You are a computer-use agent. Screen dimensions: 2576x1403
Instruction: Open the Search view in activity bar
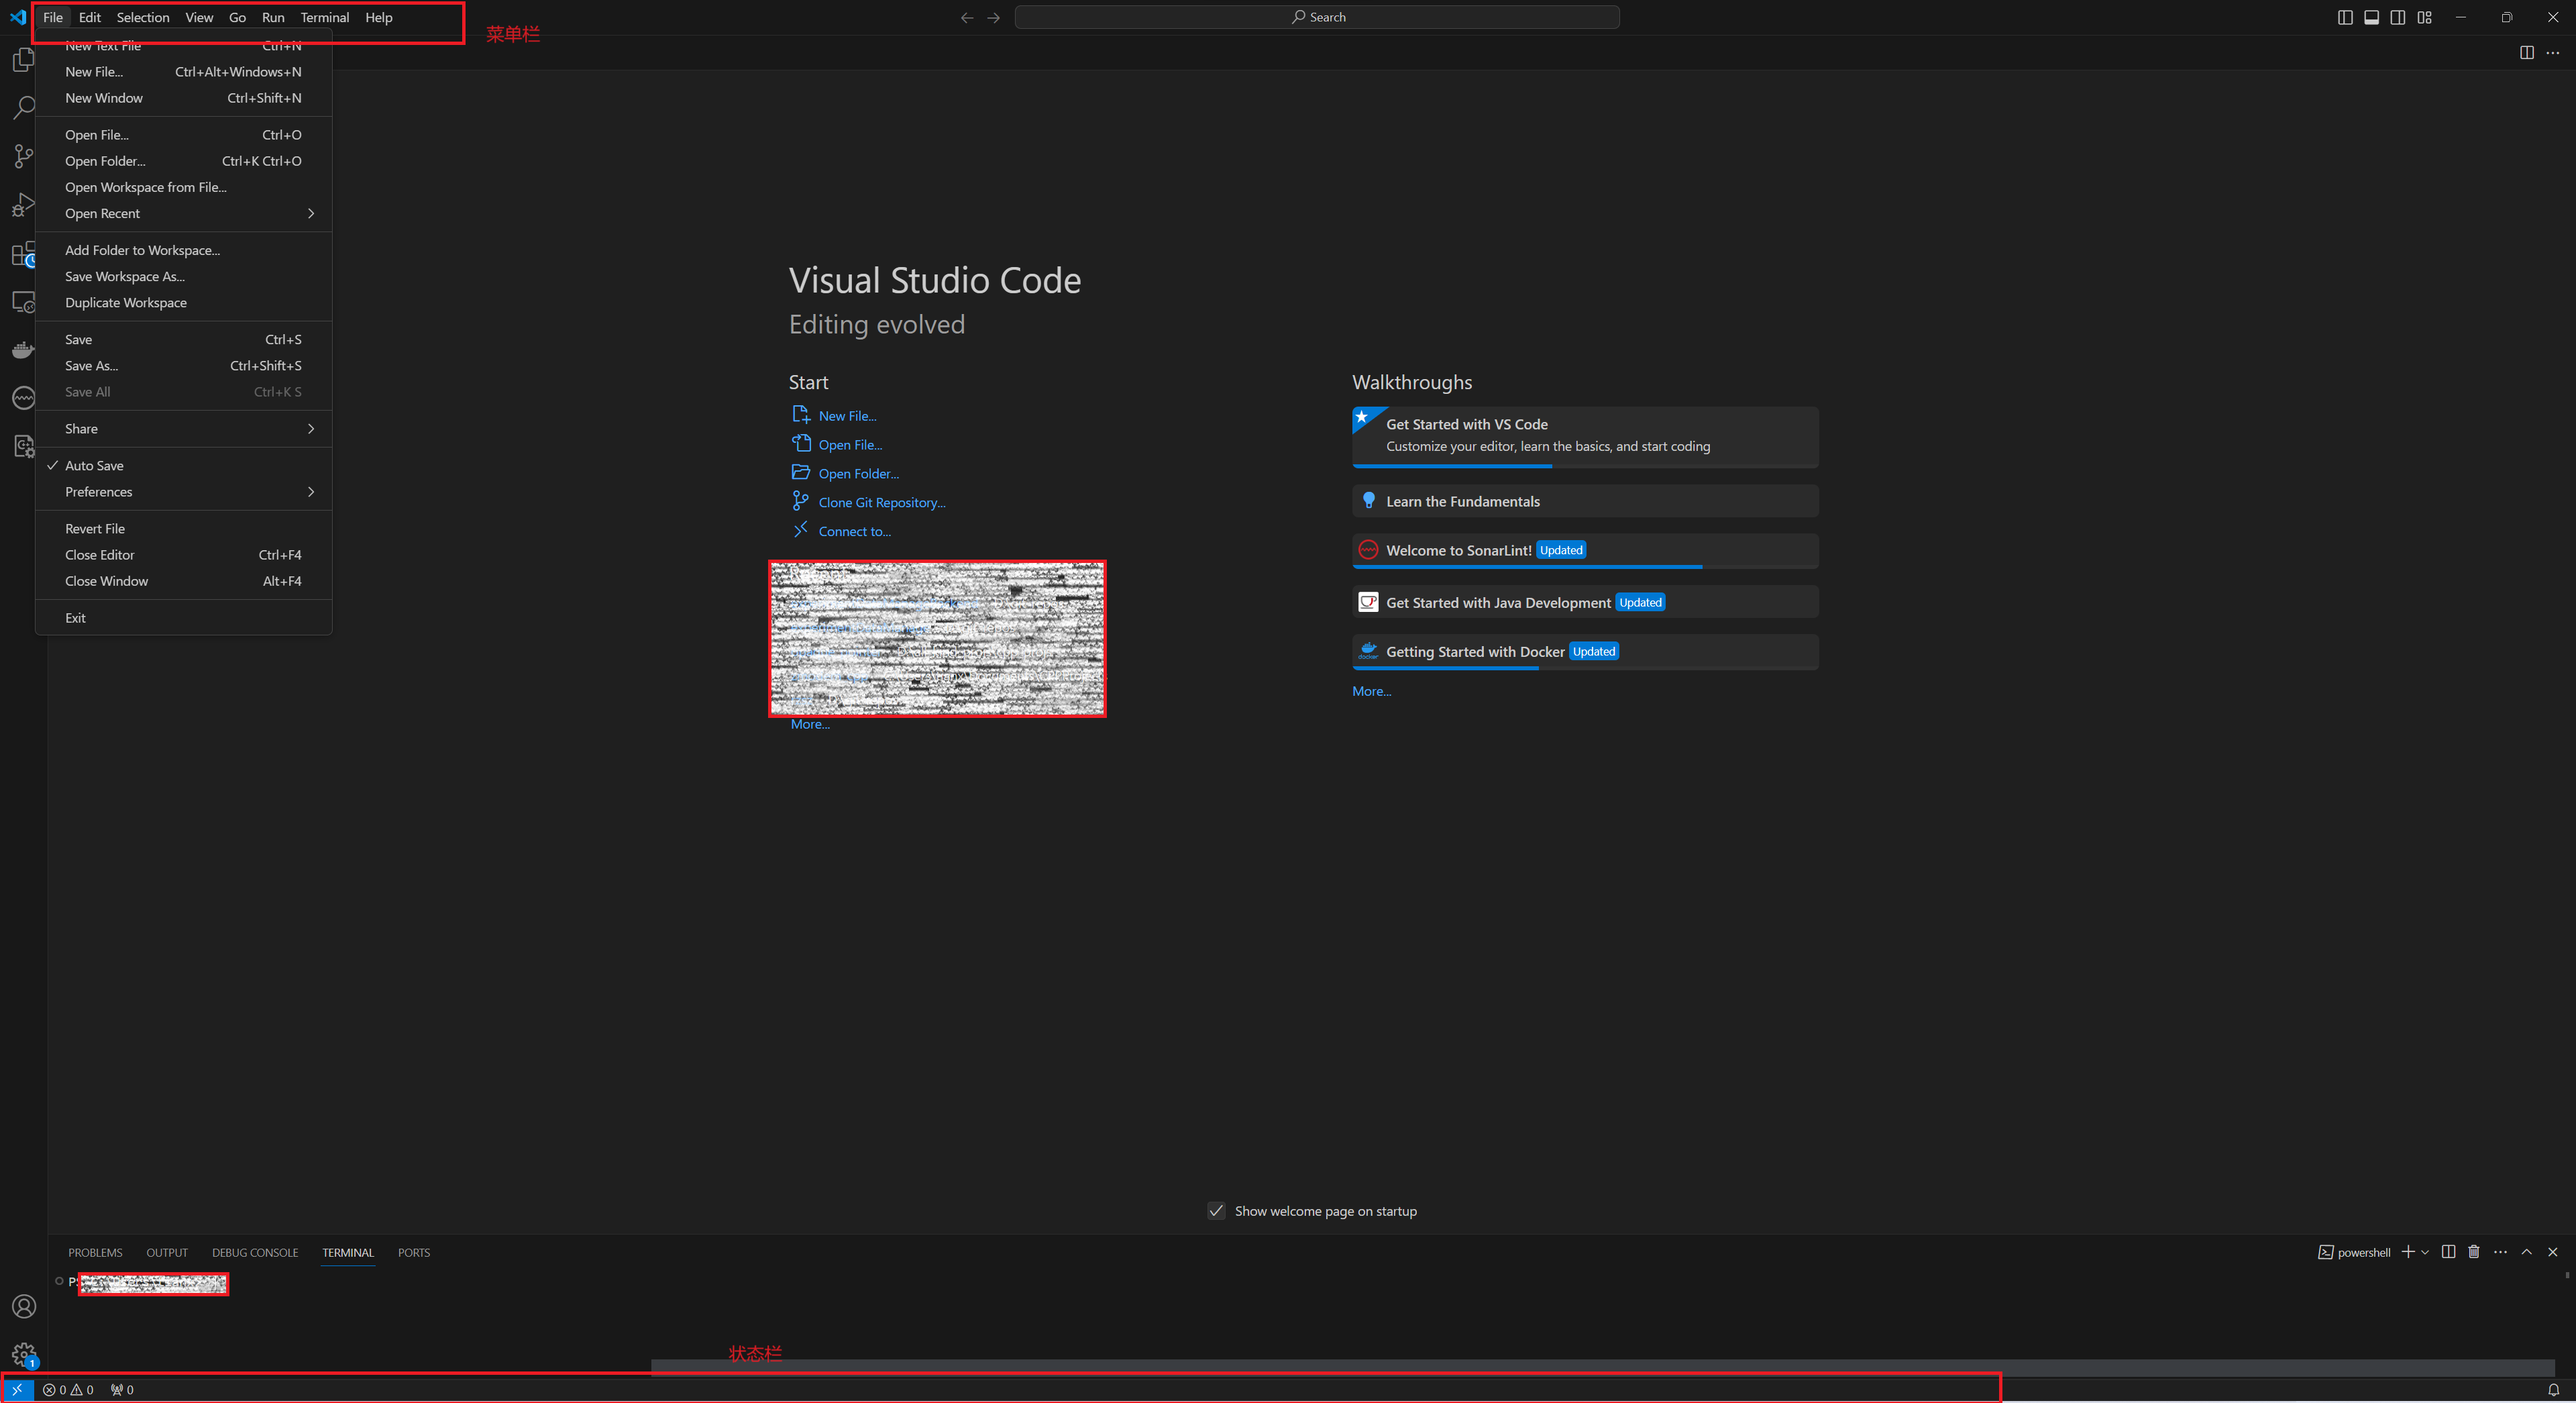coord(23,108)
